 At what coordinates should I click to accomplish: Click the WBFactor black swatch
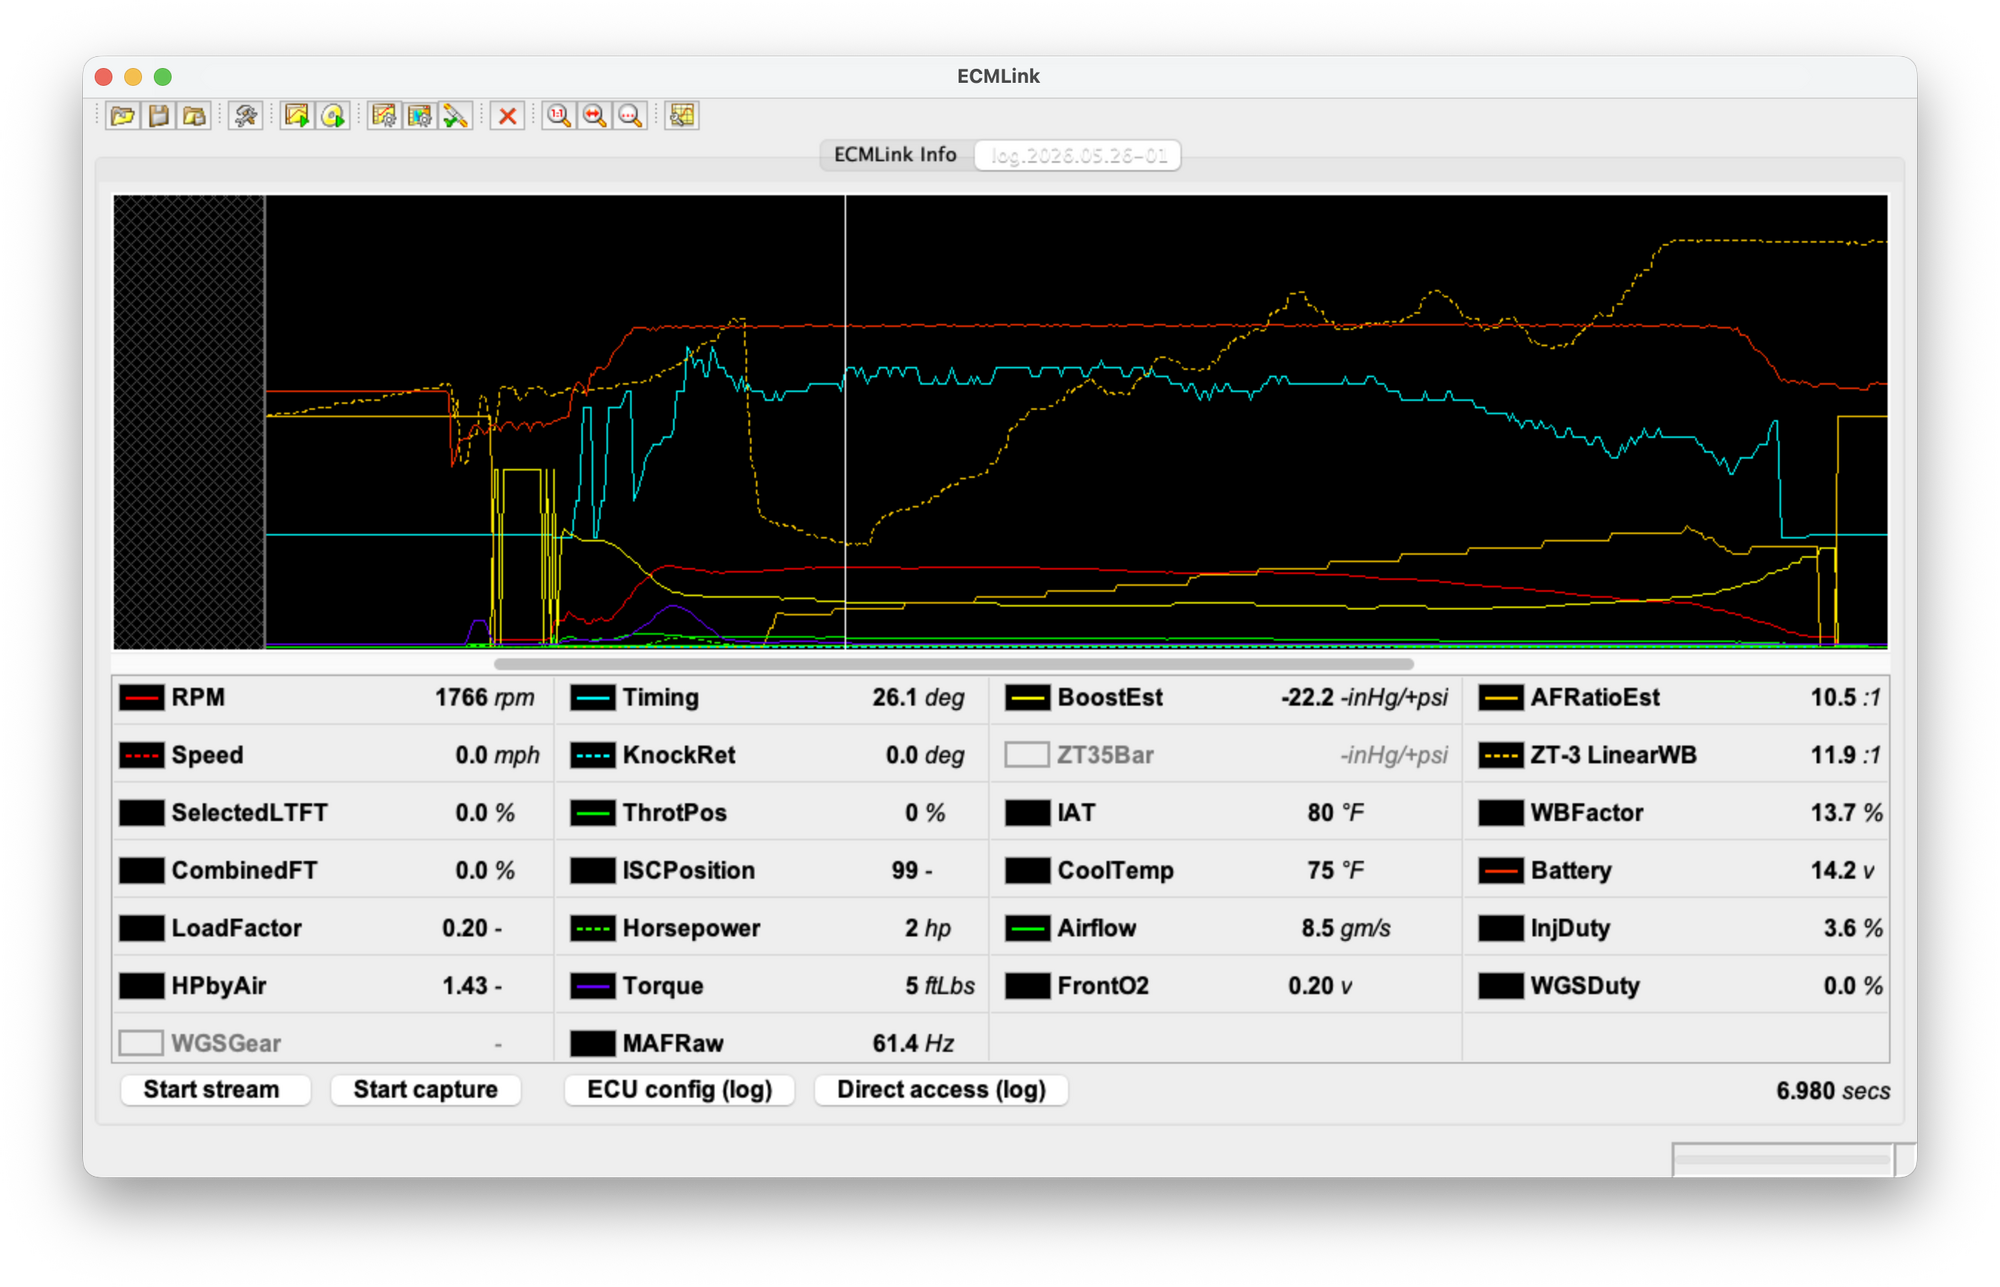[1501, 813]
